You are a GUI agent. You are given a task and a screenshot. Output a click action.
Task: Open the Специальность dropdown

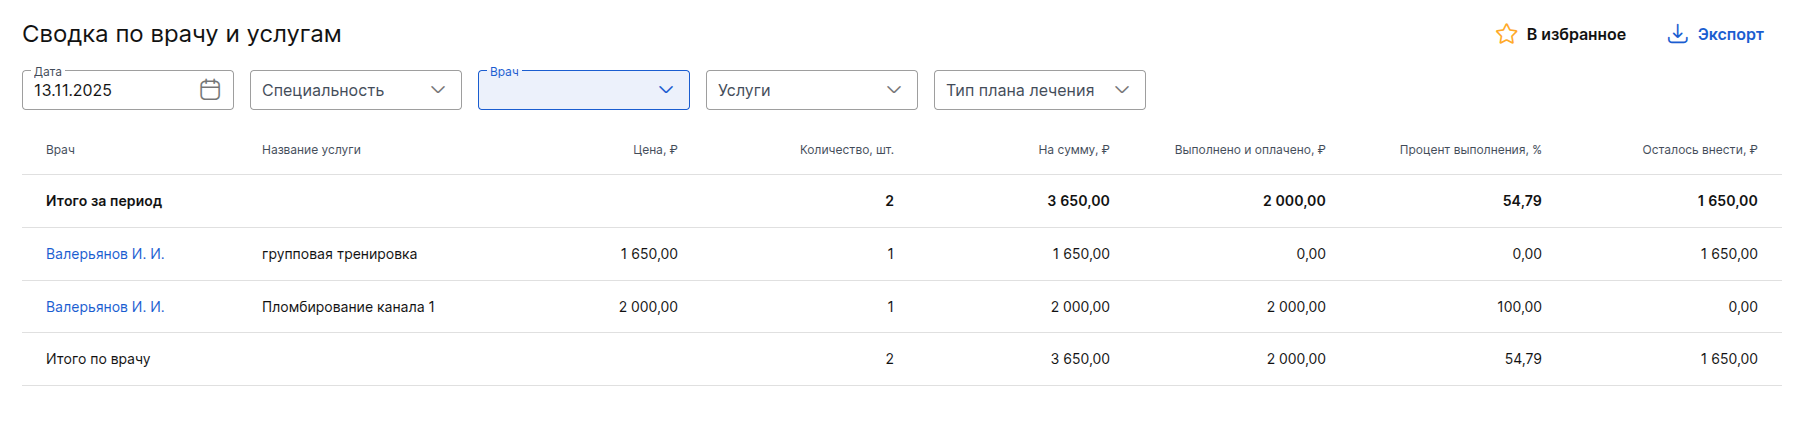[355, 90]
